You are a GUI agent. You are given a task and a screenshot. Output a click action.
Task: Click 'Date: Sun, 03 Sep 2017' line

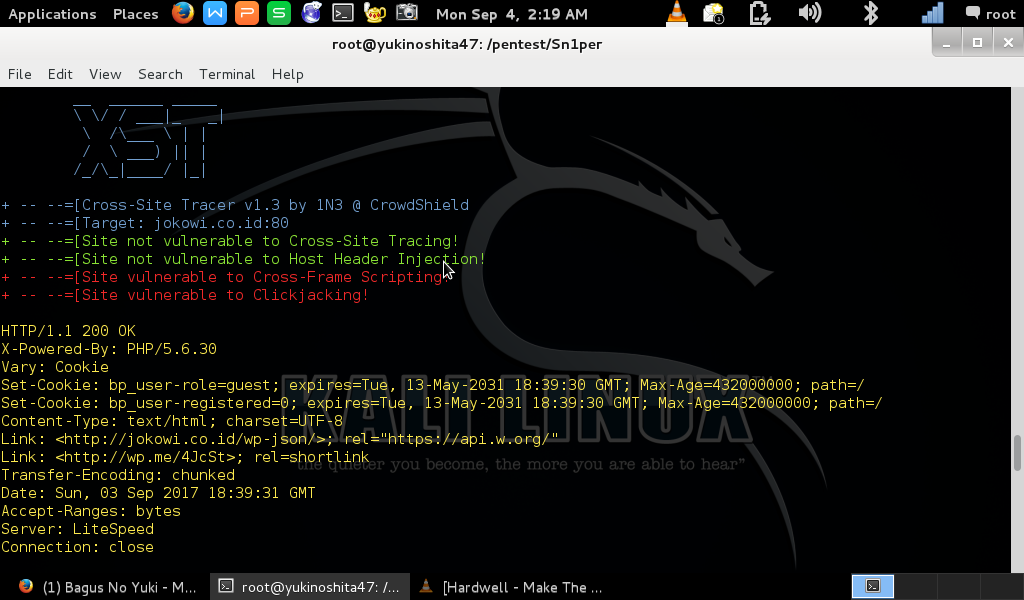[158, 493]
